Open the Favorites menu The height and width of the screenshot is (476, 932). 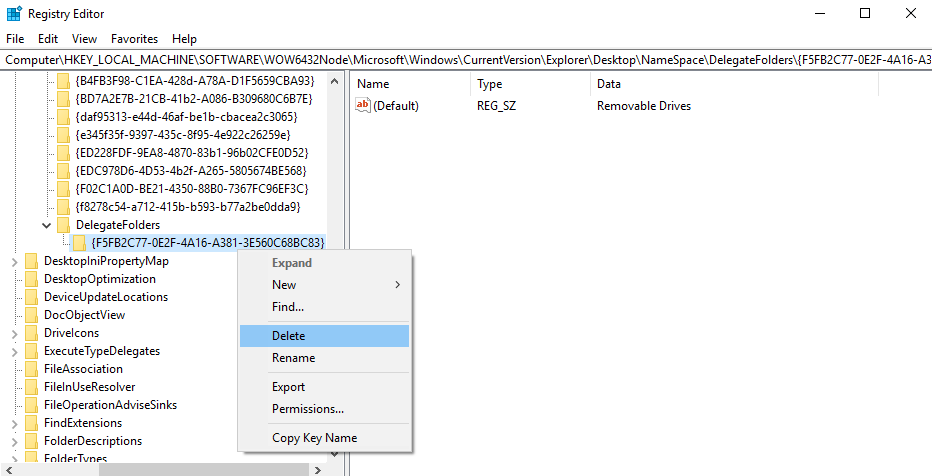[x=134, y=39]
